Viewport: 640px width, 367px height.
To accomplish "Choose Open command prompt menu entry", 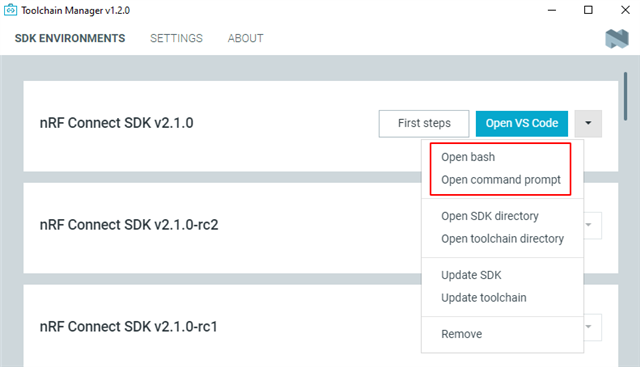I will point(502,180).
